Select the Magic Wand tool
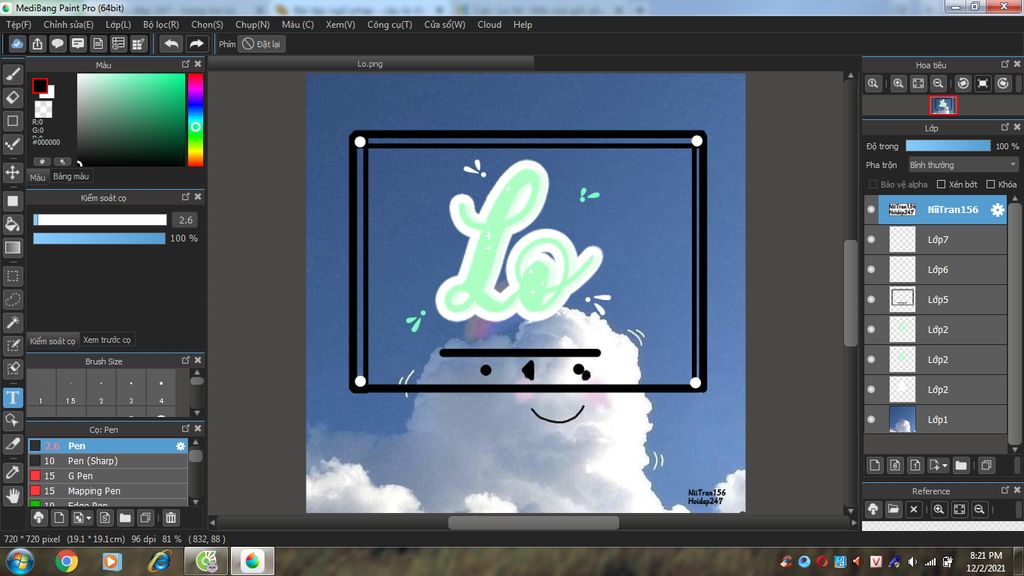Image resolution: width=1024 pixels, height=576 pixels. 12,323
